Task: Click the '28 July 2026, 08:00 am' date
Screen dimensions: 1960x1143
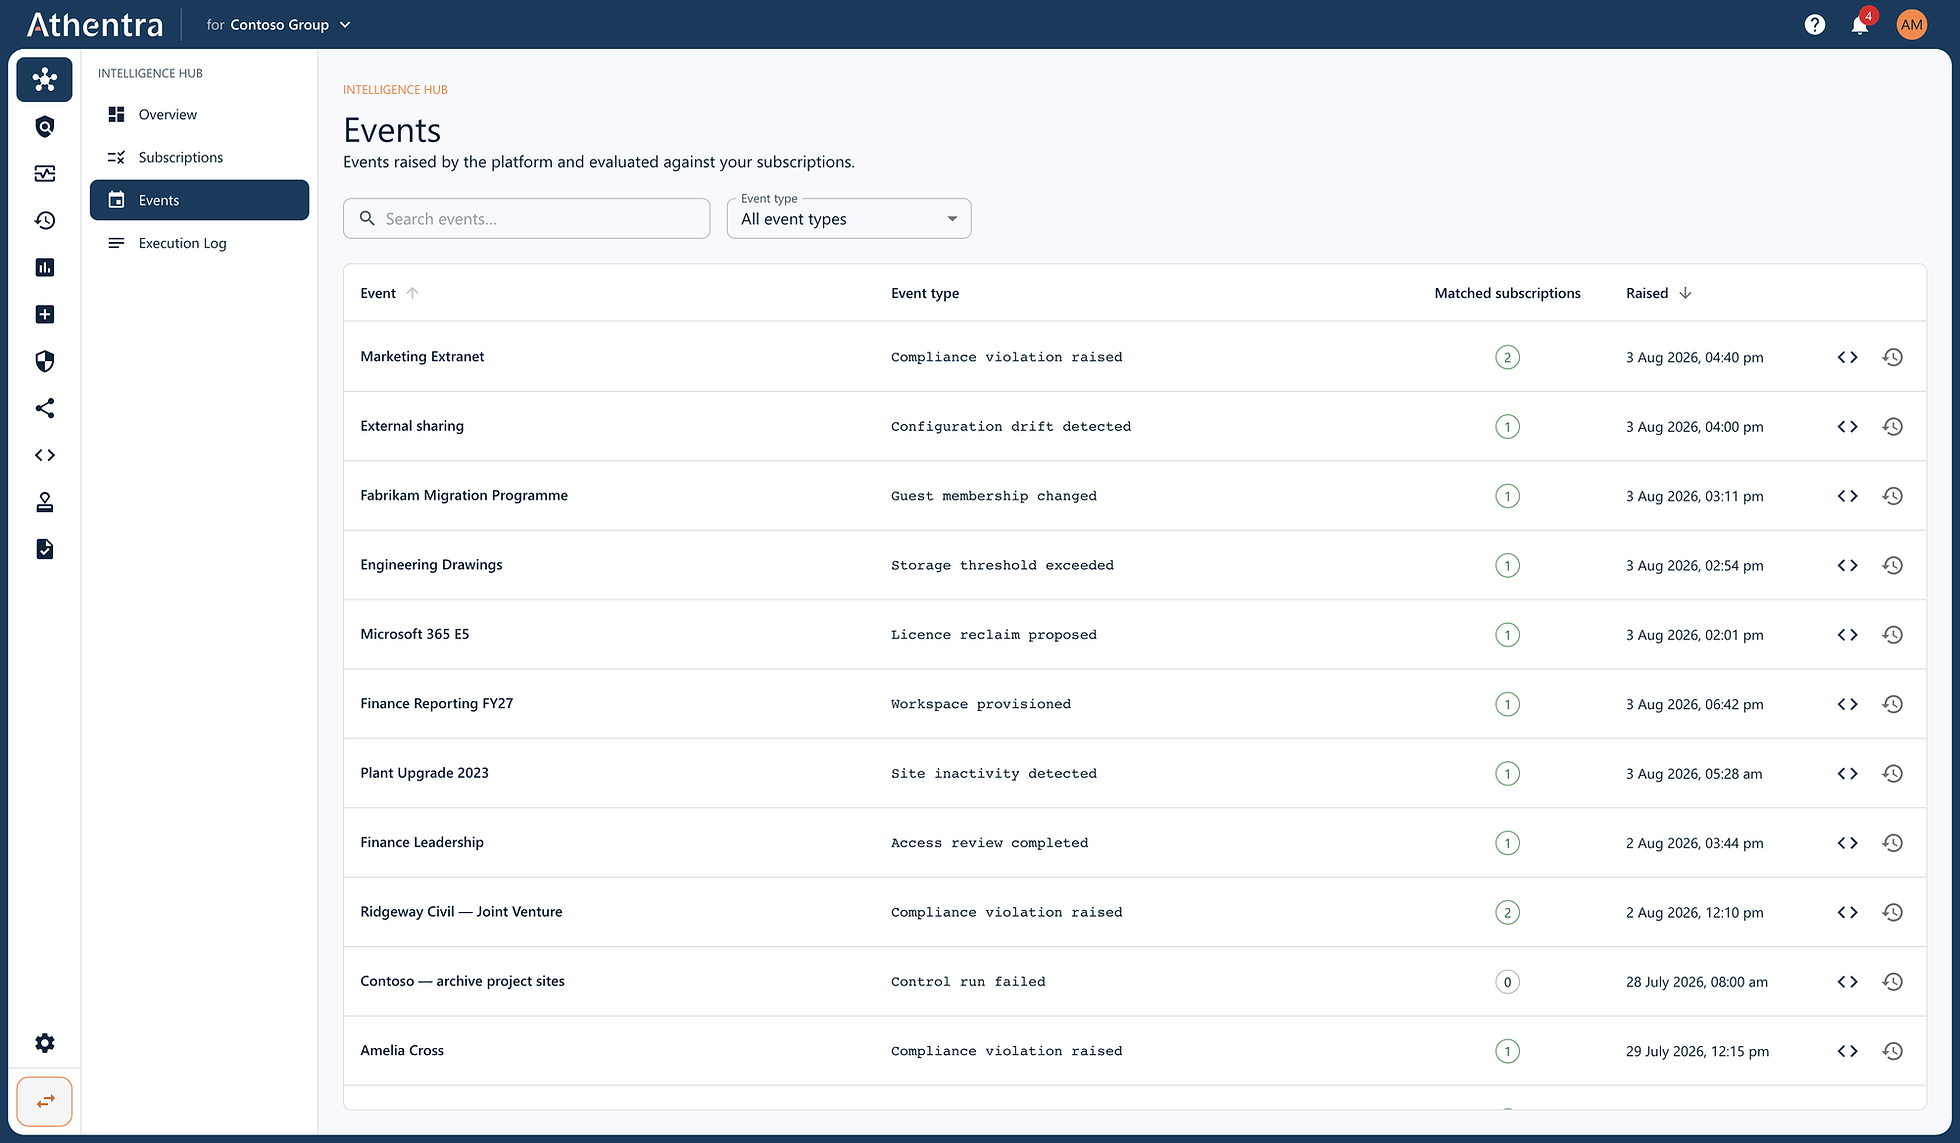Action: 1697,982
